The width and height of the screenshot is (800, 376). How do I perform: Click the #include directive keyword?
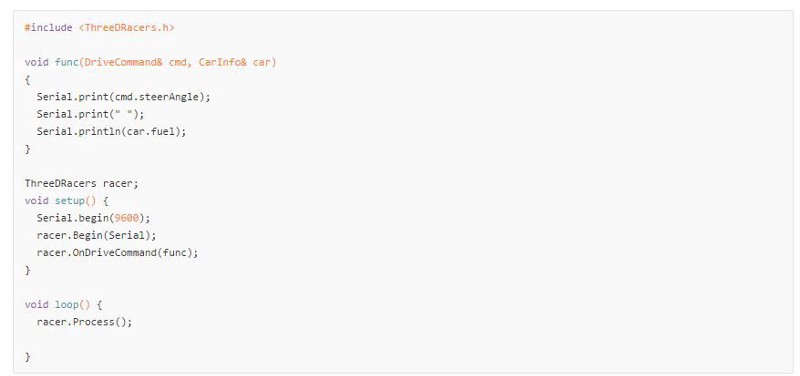pos(48,28)
